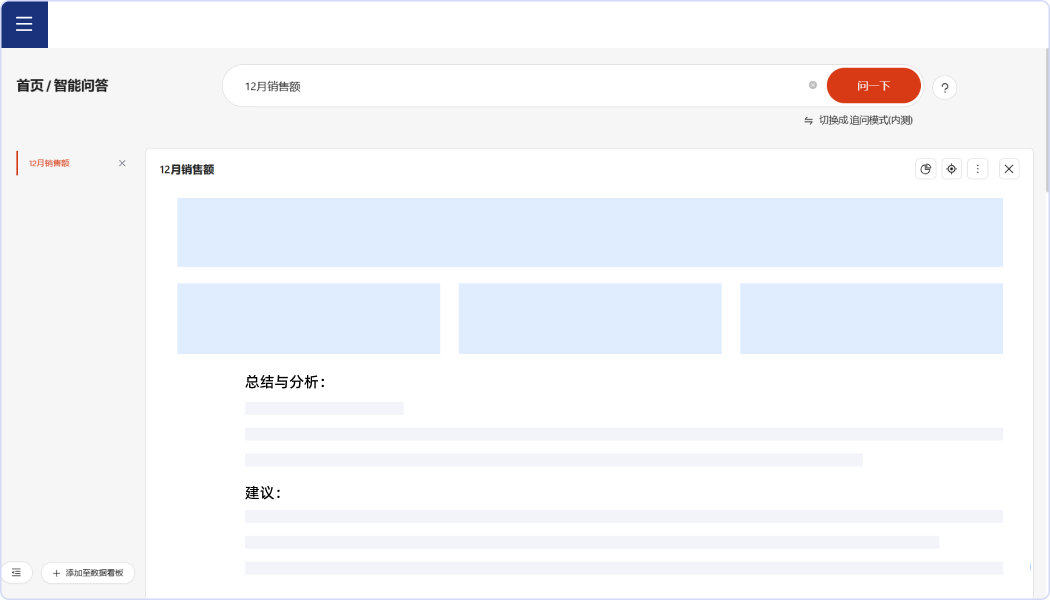Click 首页 in the breadcrumb
The width and height of the screenshot is (1050, 600).
(29, 86)
